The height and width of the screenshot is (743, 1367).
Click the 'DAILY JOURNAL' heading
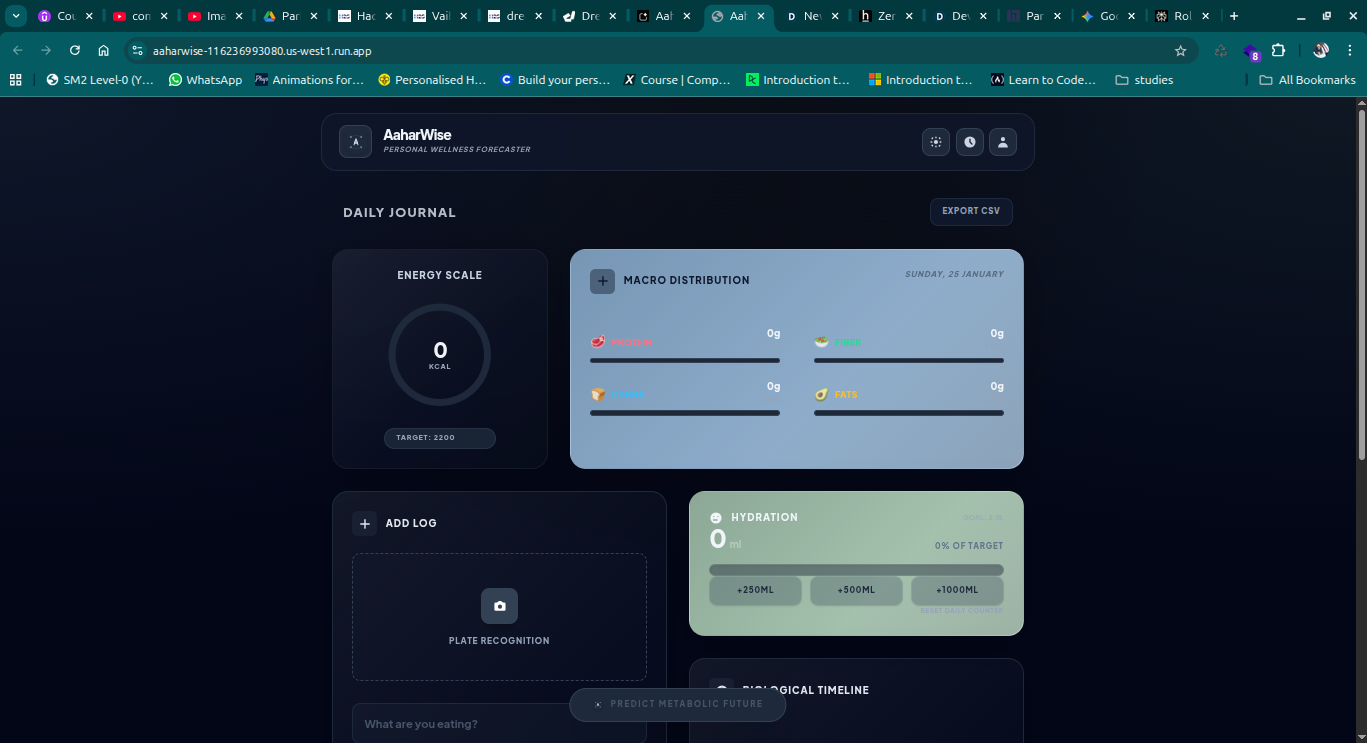point(399,212)
